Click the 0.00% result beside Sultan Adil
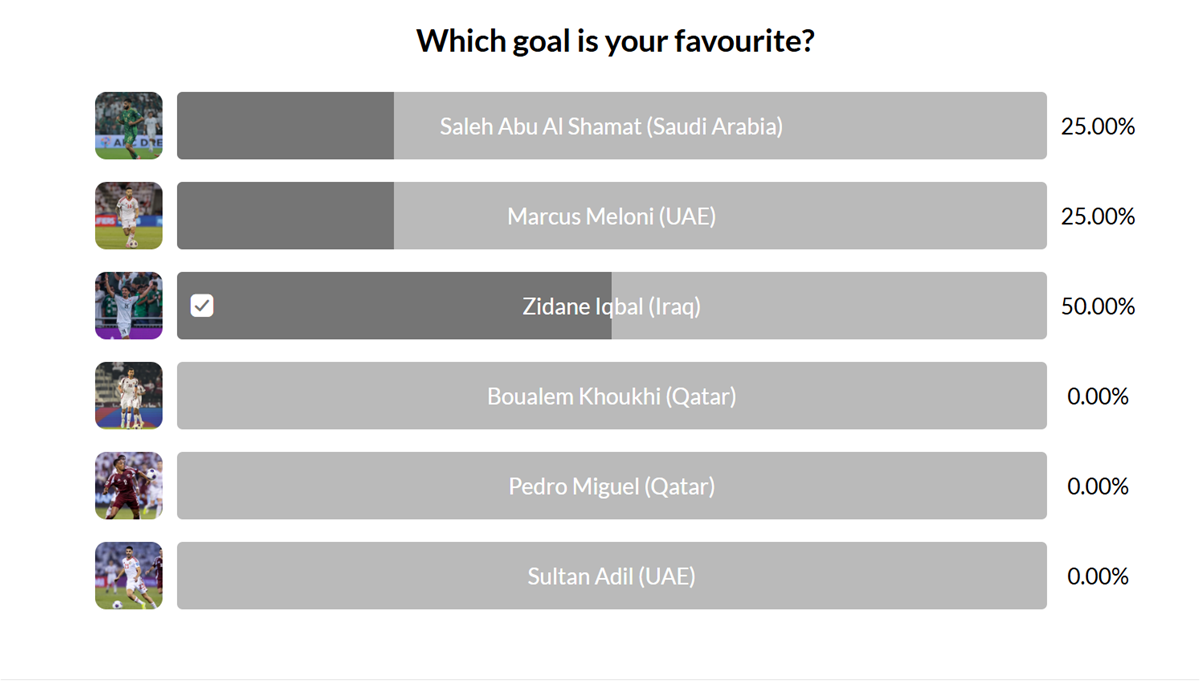The image size is (1200, 682). click(x=1098, y=576)
